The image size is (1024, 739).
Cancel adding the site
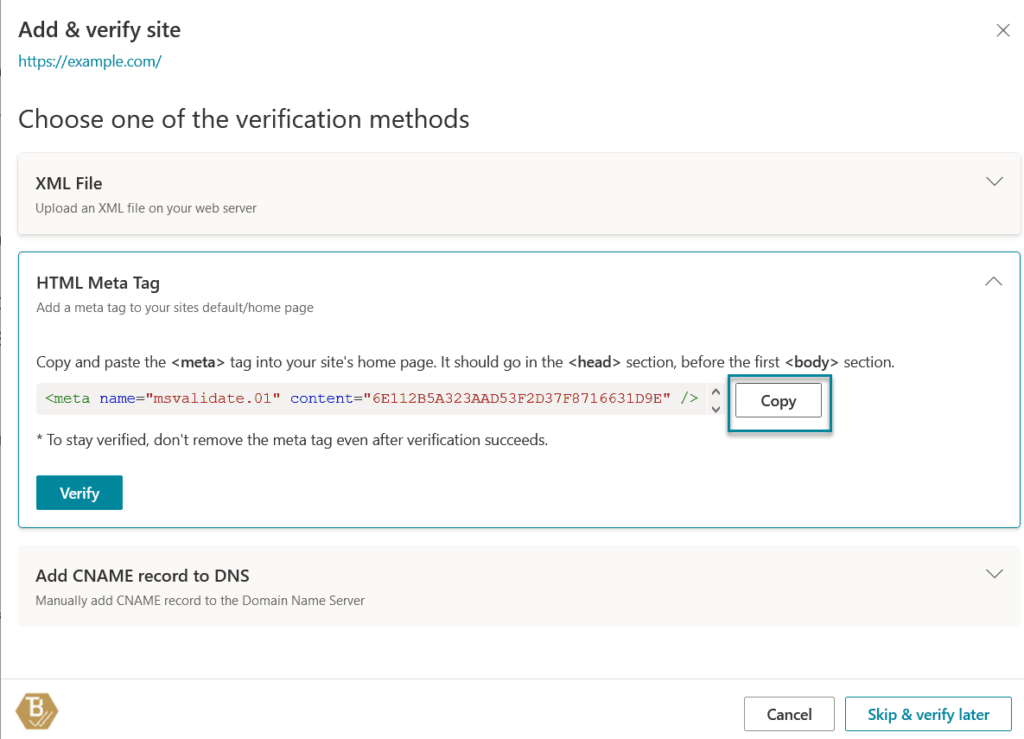(789, 713)
